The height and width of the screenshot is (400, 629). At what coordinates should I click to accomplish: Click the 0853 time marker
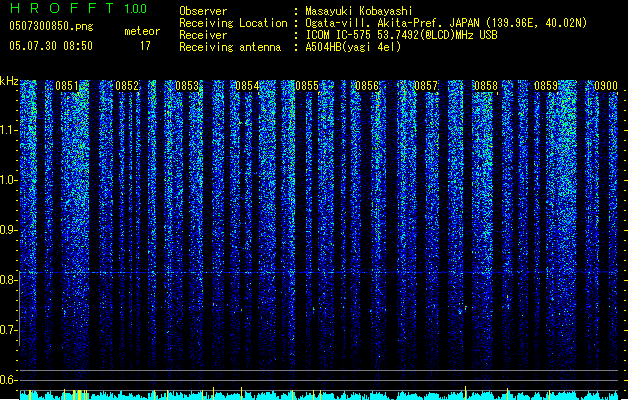[187, 86]
